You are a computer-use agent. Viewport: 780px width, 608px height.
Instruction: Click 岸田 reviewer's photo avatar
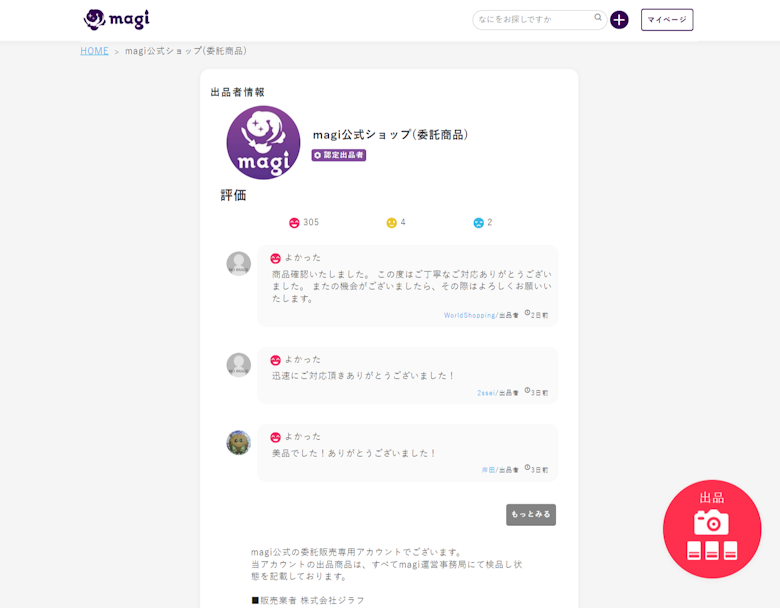[x=239, y=442]
